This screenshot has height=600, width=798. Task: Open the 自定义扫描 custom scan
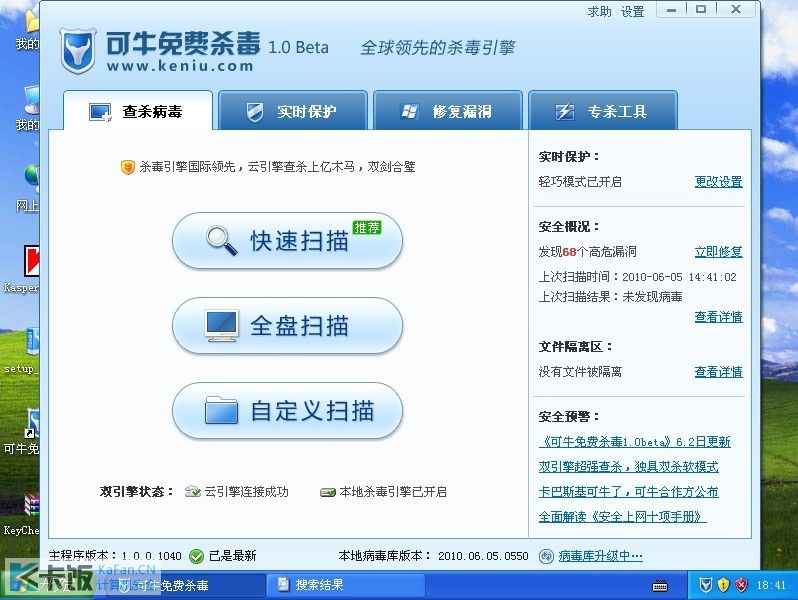point(288,411)
